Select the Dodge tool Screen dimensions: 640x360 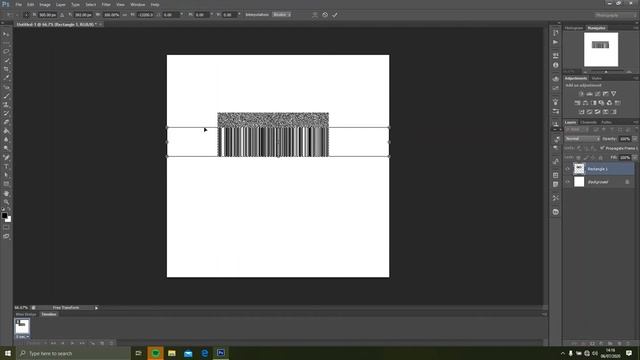6,149
